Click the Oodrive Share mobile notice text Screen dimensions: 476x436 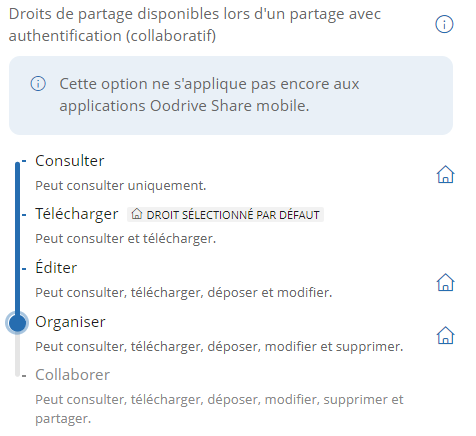pyautogui.click(x=209, y=95)
